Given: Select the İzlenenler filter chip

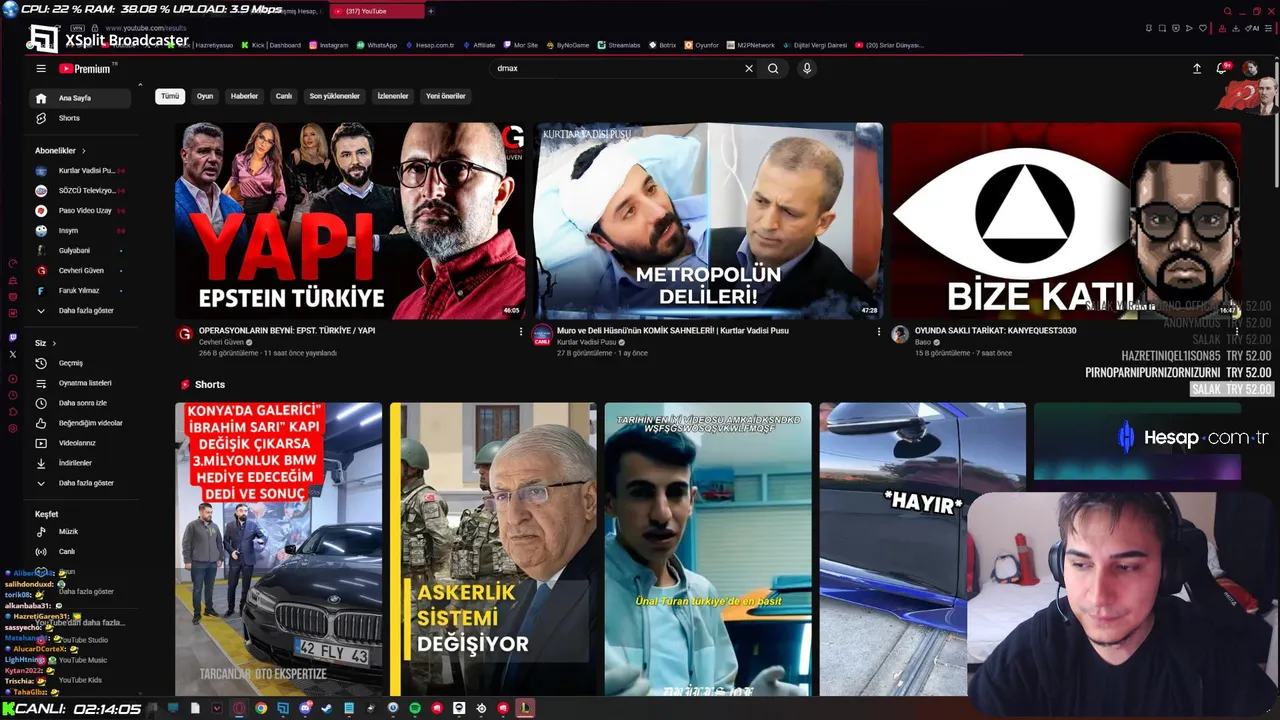Looking at the screenshot, I should pos(393,96).
